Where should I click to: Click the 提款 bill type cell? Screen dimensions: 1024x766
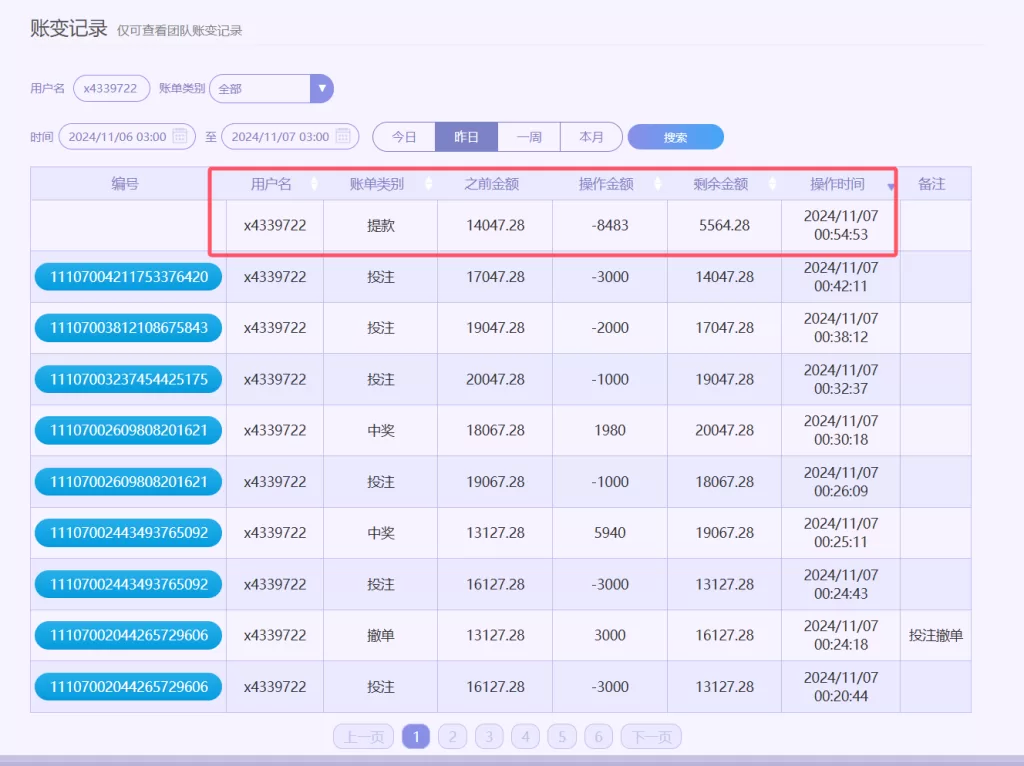pos(381,225)
